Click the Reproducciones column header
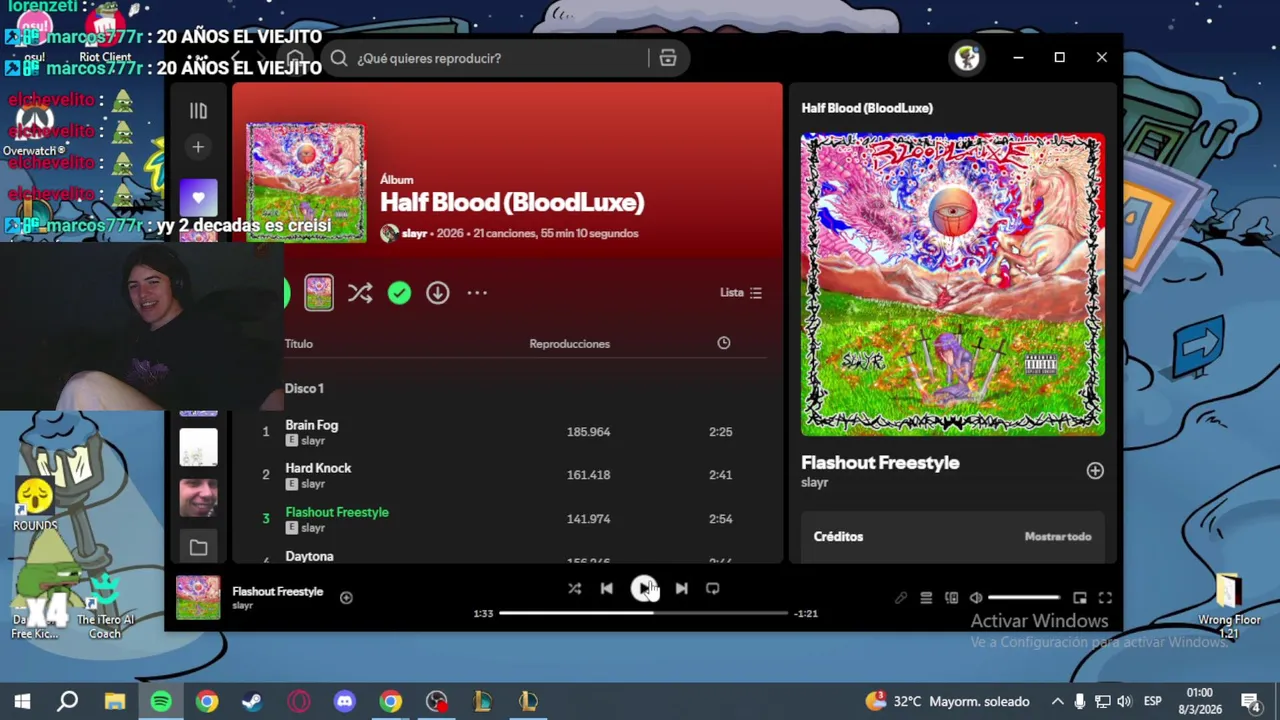 (569, 343)
